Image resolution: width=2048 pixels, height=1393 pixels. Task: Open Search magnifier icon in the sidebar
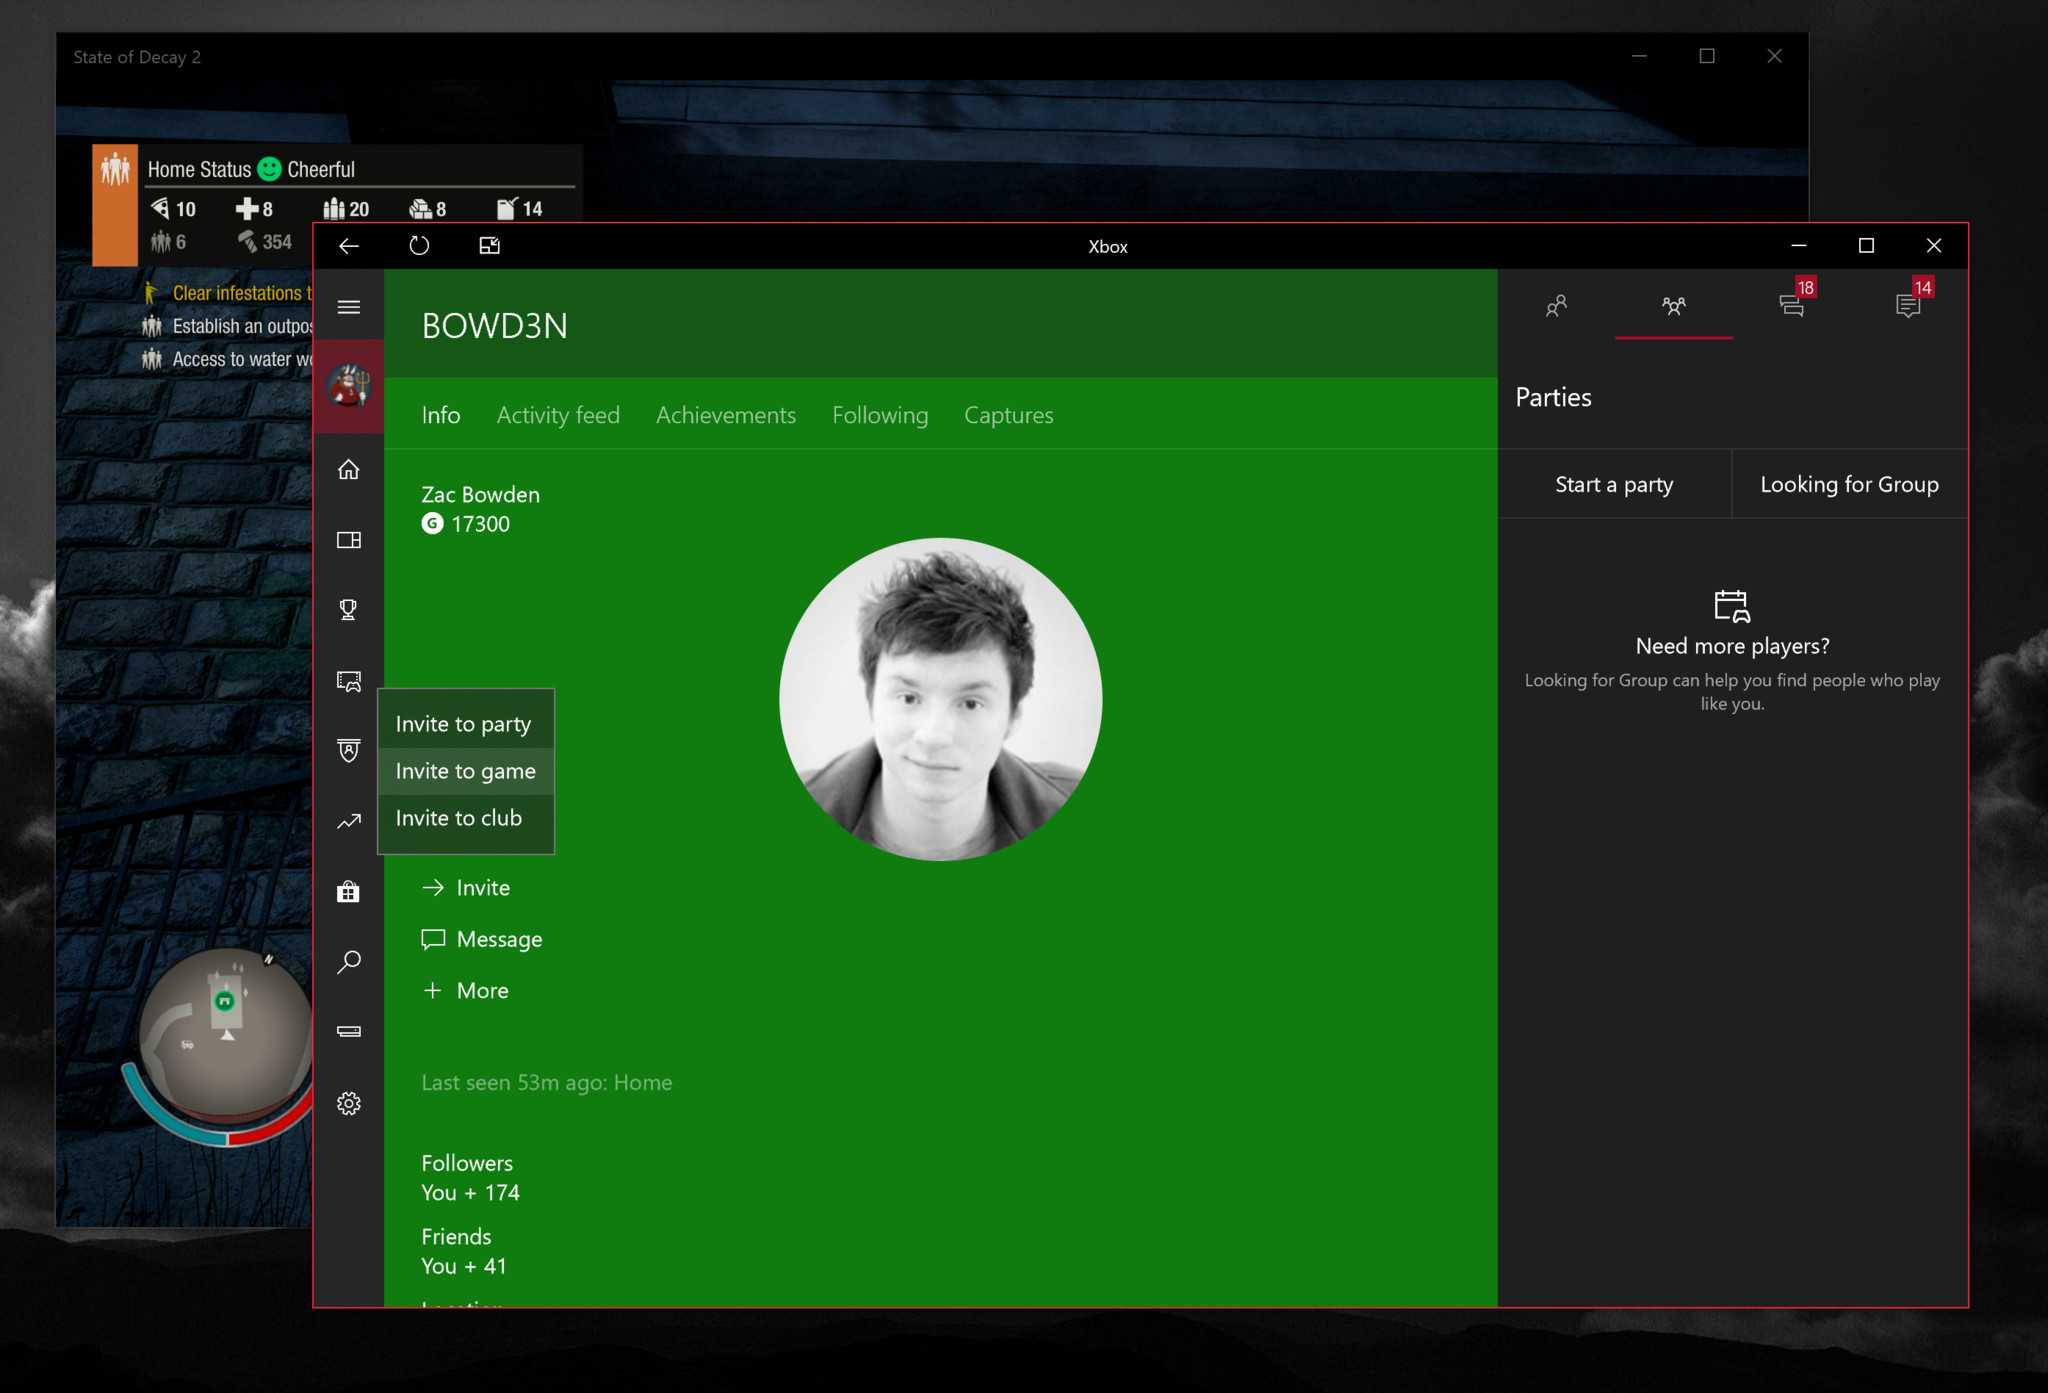tap(348, 962)
